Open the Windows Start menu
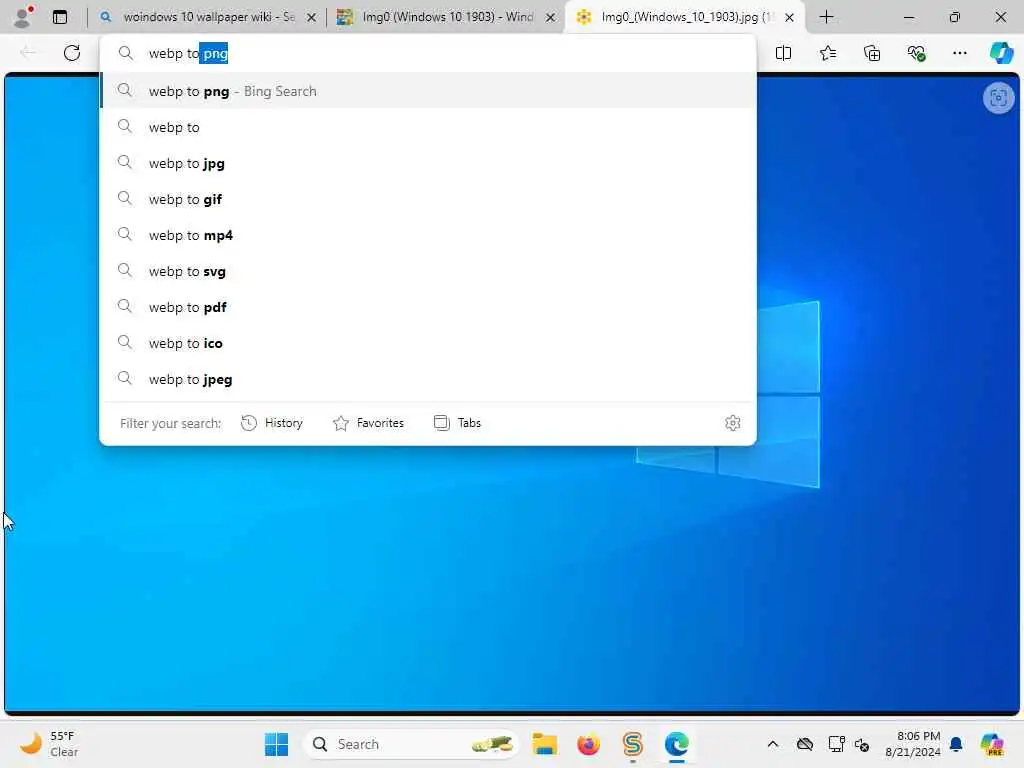The width and height of the screenshot is (1024, 768). click(x=276, y=744)
